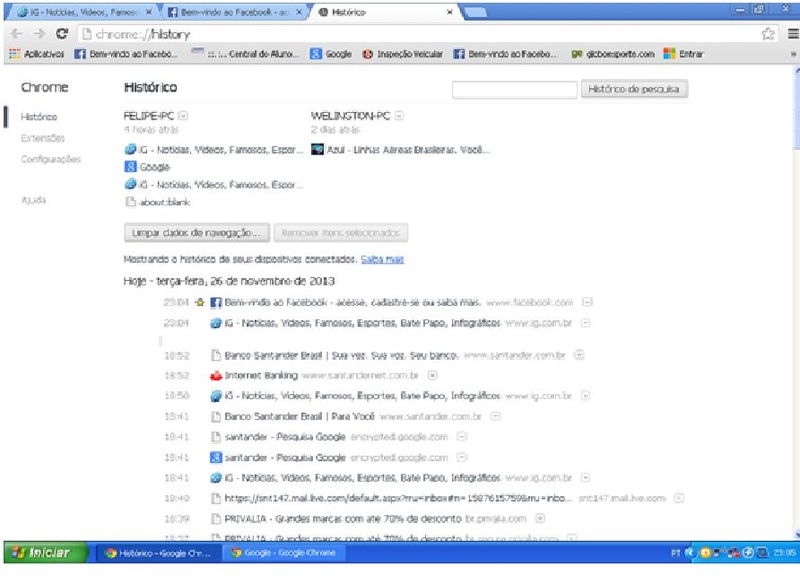Viewport: 800px width, 576px height.
Task: Open Configurações in the left sidebar
Action: coord(51,159)
